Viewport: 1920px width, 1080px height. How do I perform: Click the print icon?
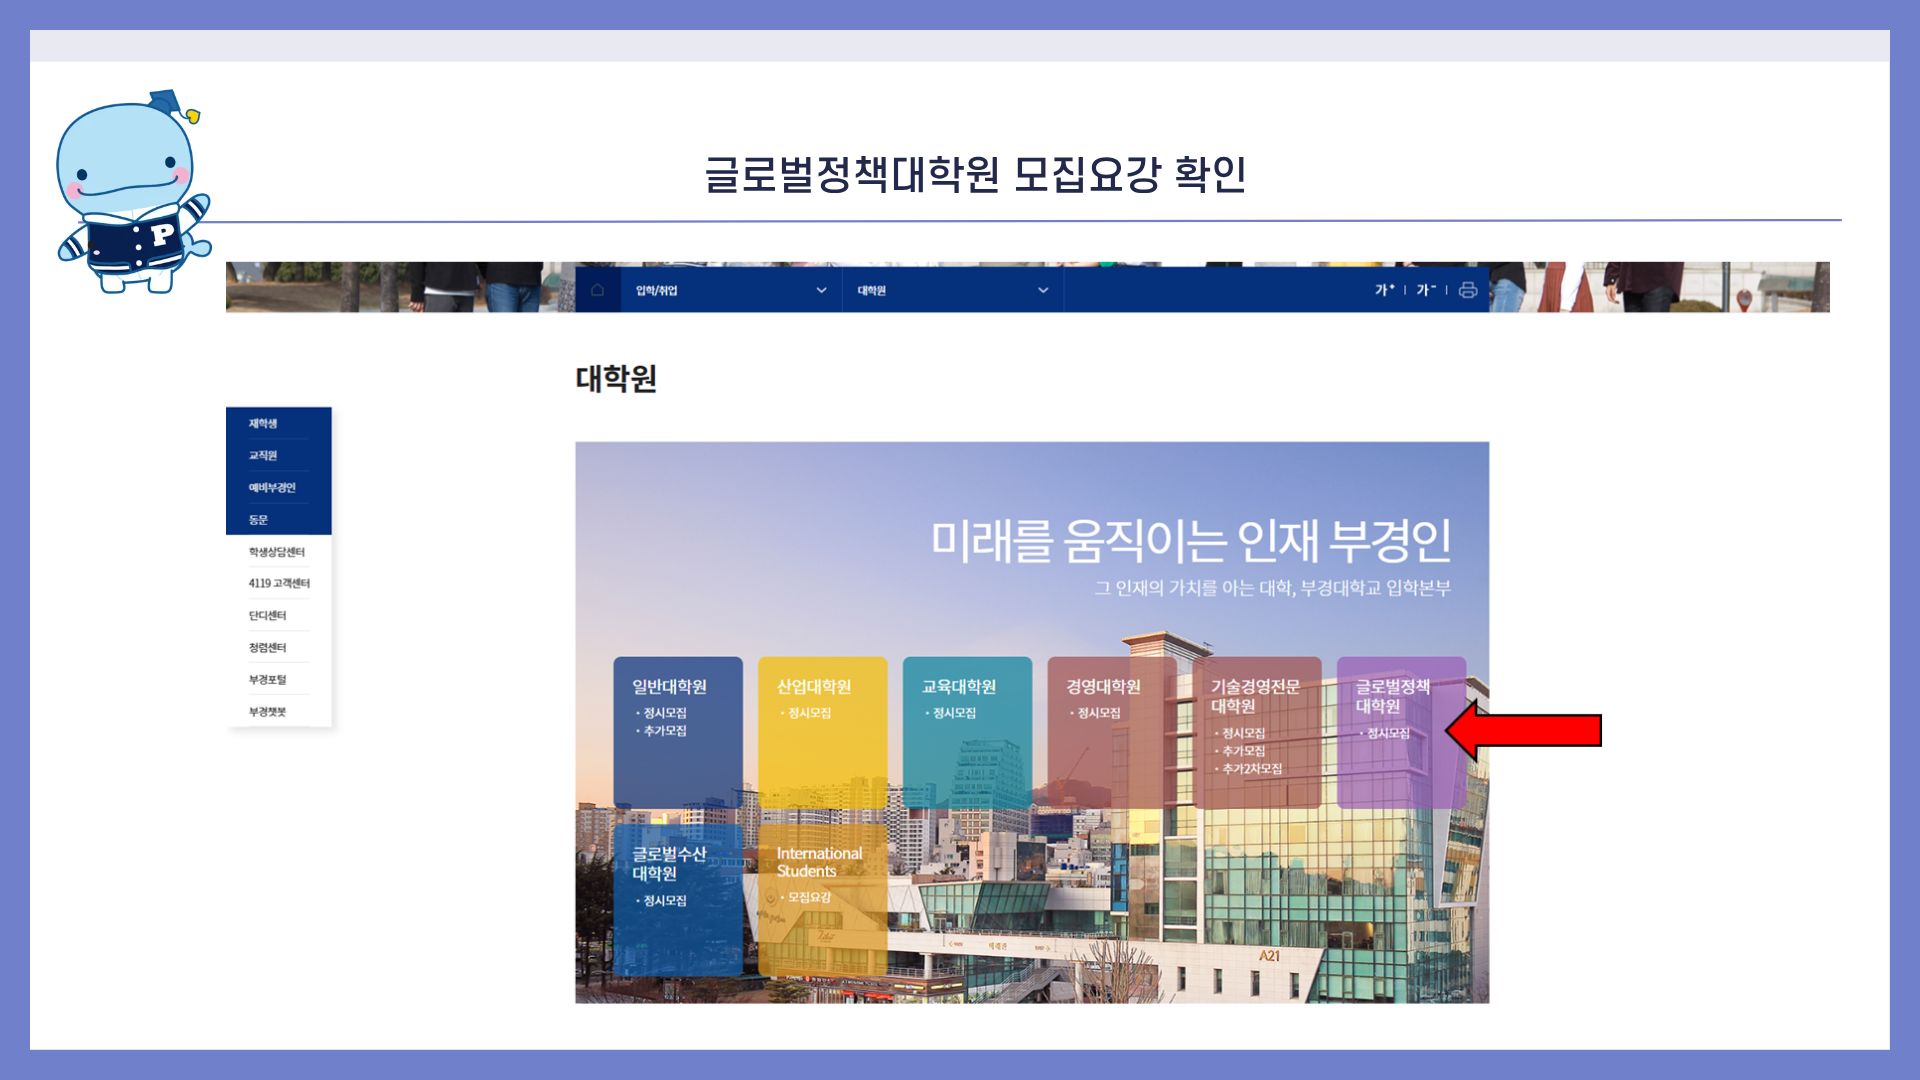coord(1467,290)
